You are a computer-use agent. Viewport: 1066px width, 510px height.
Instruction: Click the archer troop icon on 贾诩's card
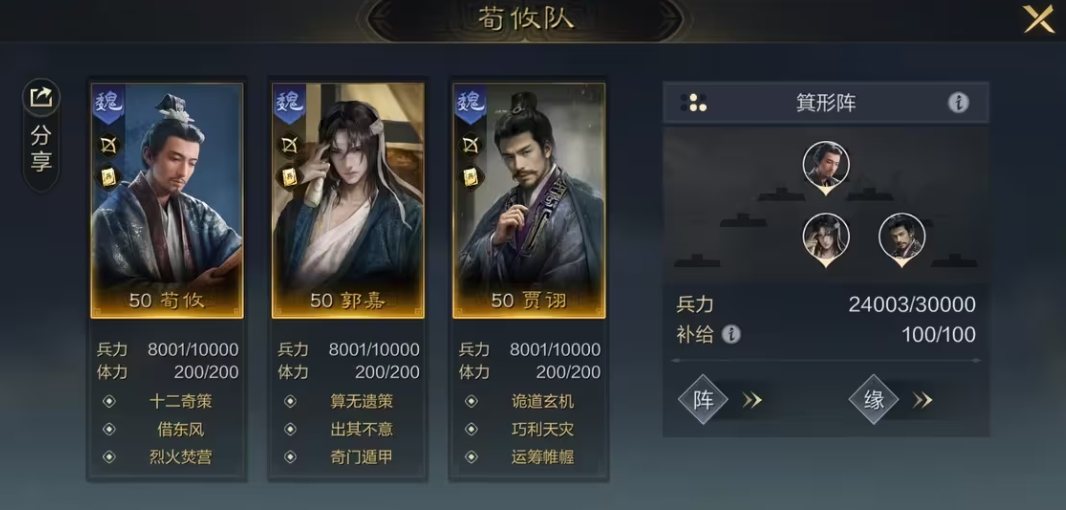click(x=470, y=144)
